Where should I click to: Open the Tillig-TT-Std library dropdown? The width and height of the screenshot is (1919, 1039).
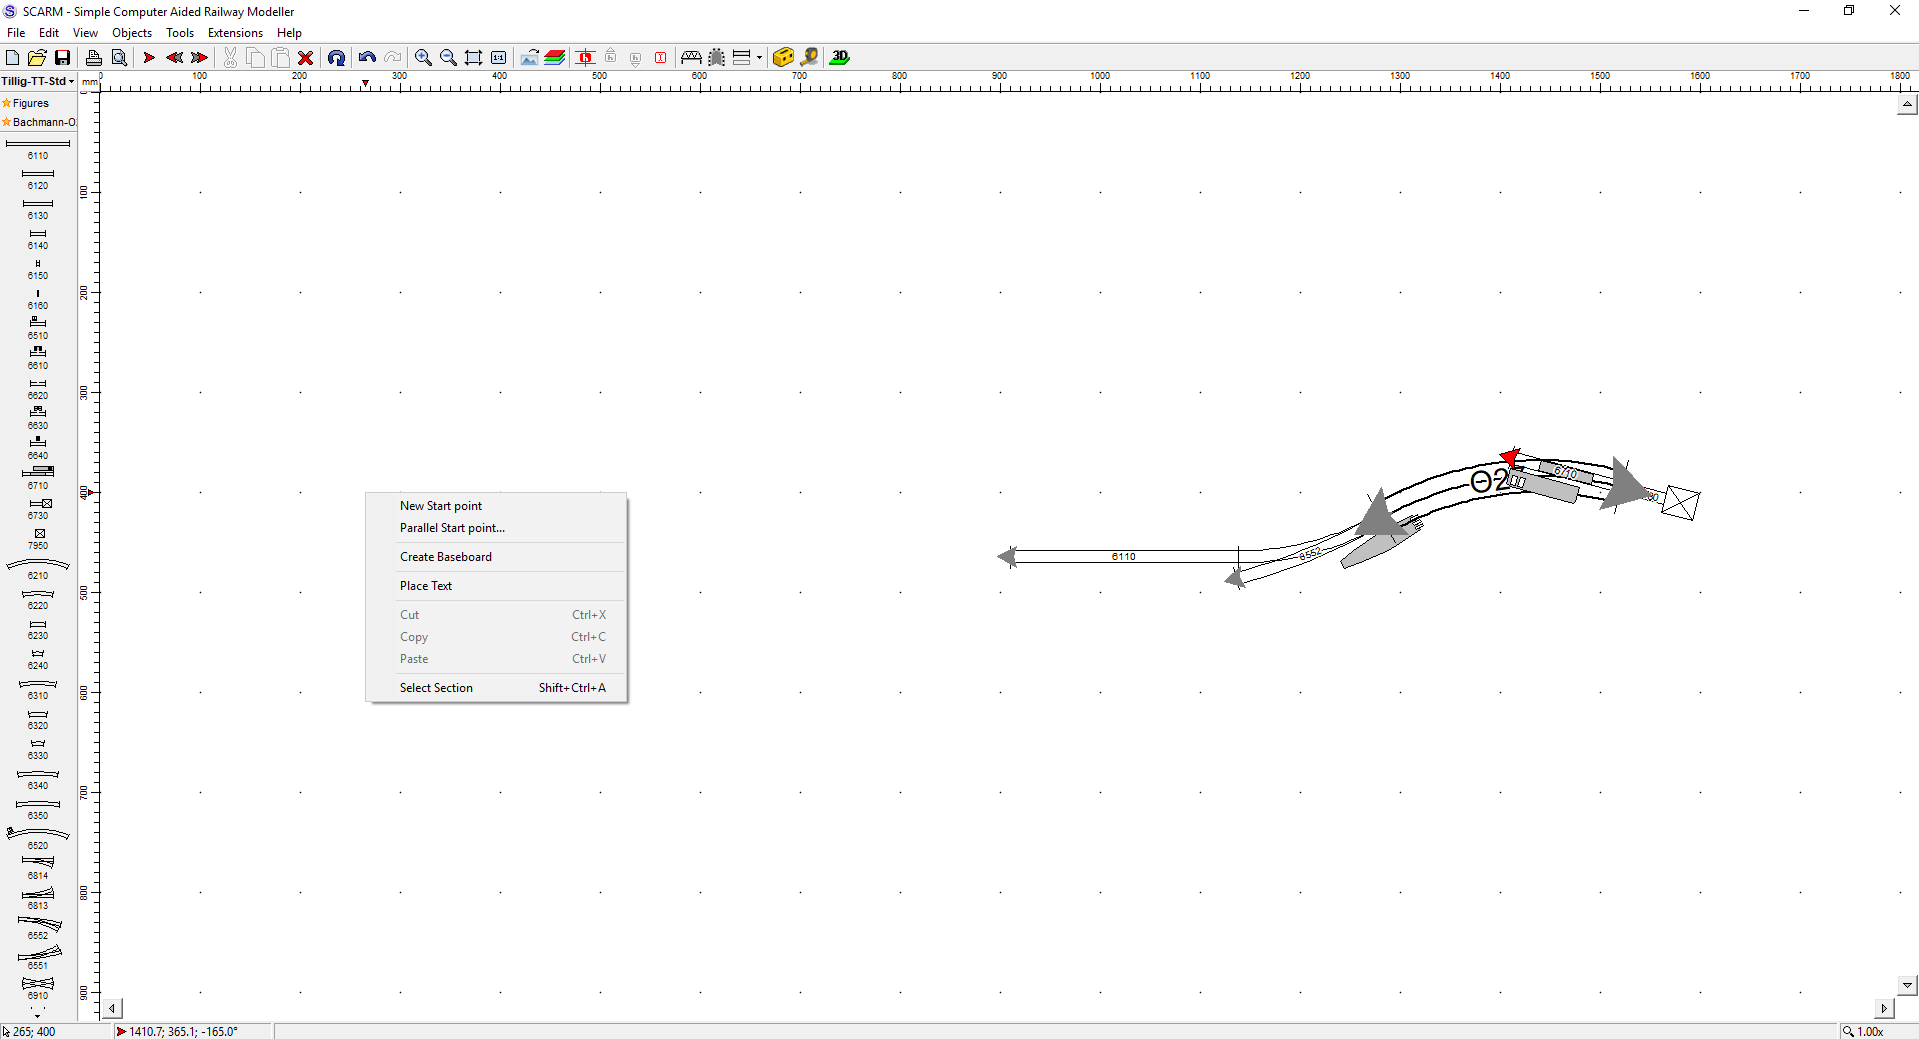(38, 81)
